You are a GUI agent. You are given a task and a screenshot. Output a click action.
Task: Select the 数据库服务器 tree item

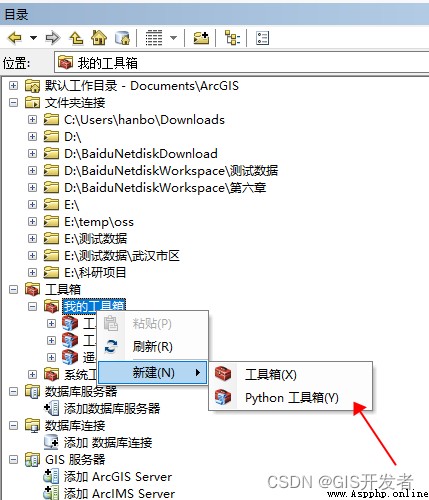coord(81,391)
